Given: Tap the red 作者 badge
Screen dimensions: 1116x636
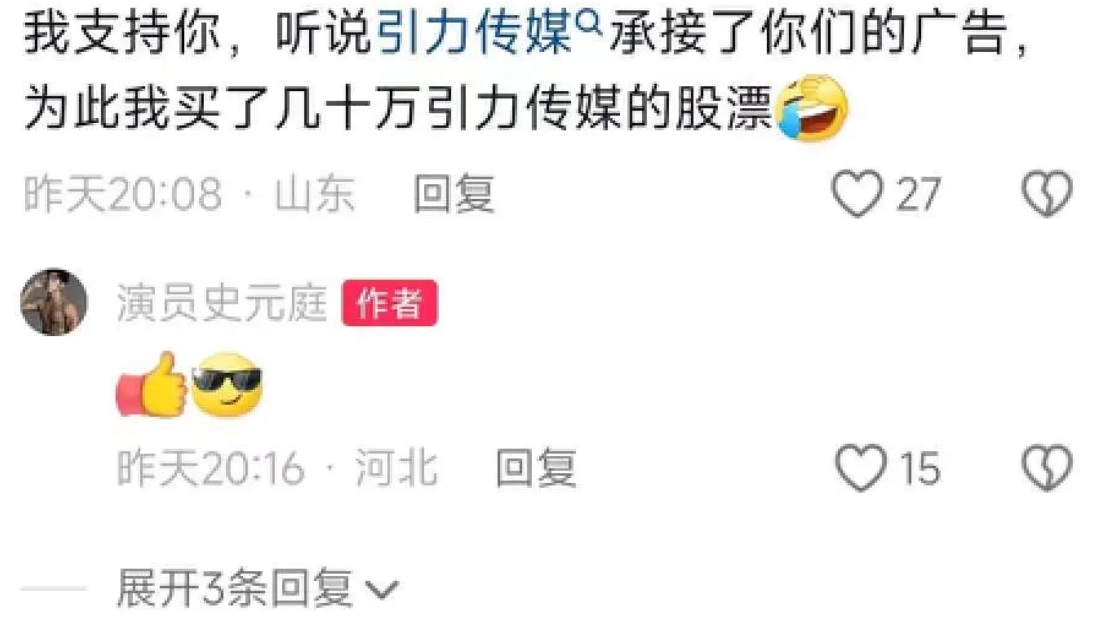Looking at the screenshot, I should point(389,304).
